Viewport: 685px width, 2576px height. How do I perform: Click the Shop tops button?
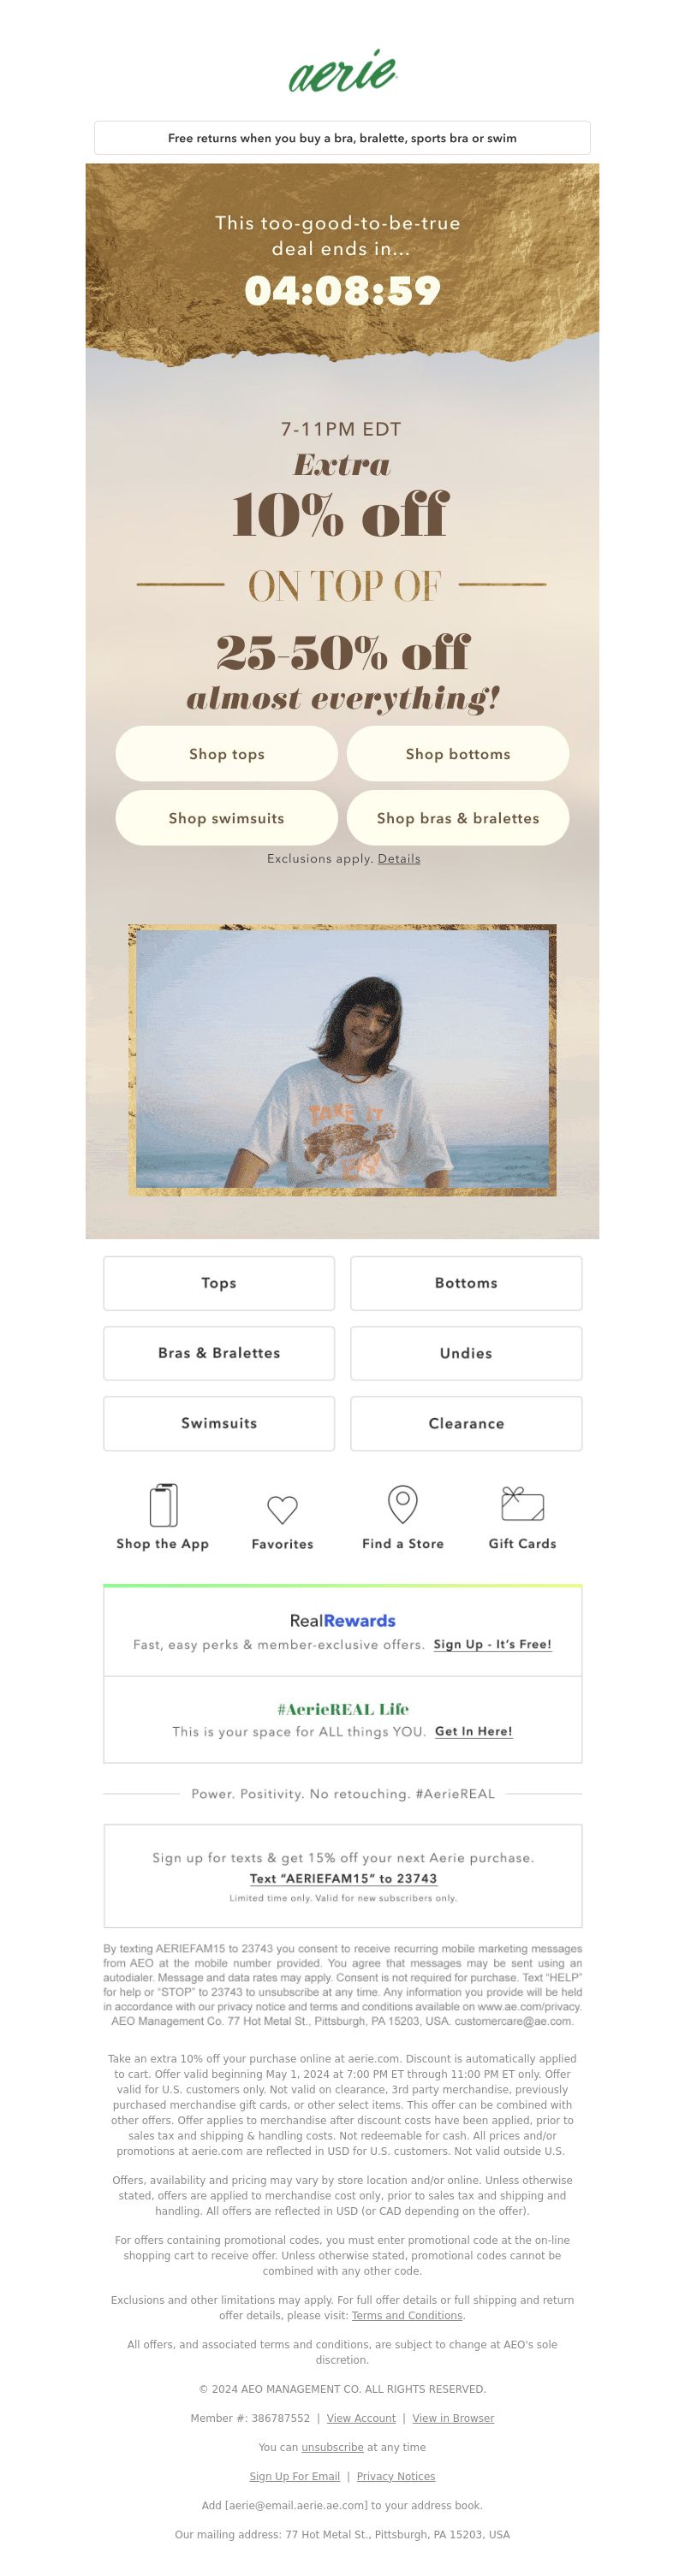point(227,754)
